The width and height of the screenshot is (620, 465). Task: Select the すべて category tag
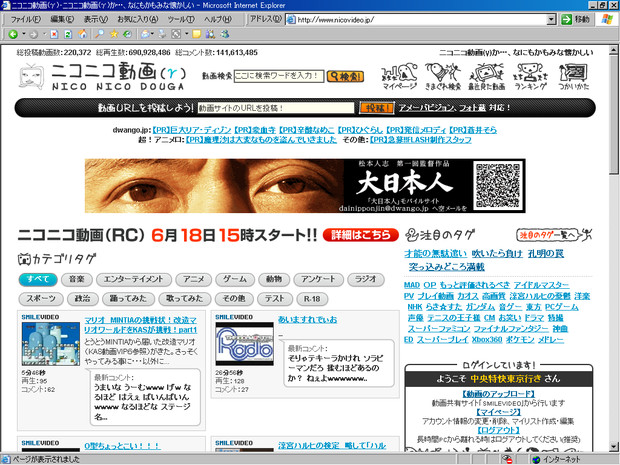pos(38,280)
